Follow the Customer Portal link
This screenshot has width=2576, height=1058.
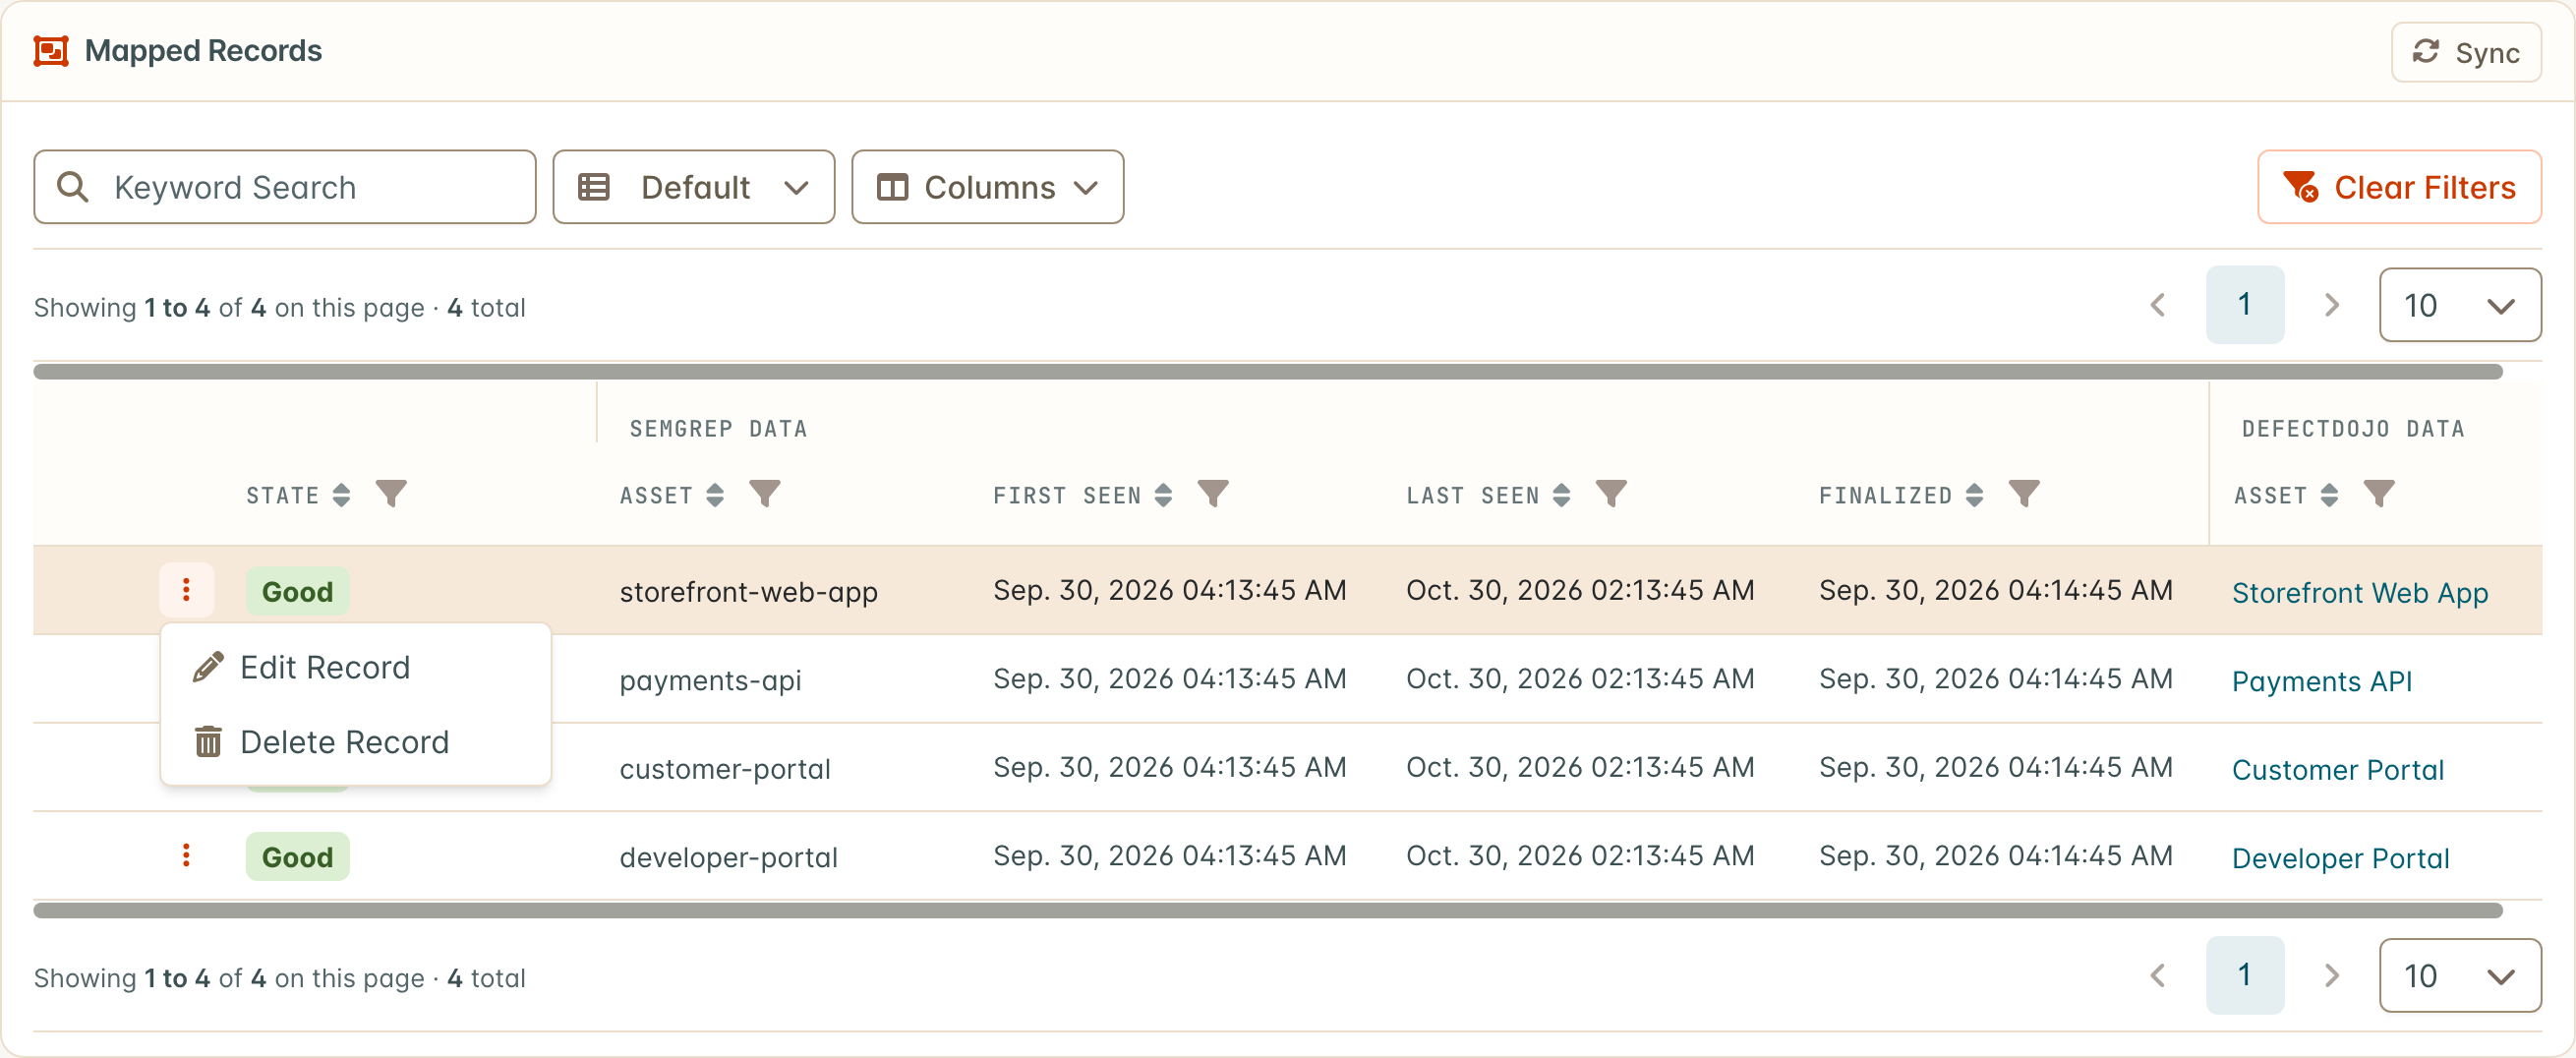coord(2338,769)
